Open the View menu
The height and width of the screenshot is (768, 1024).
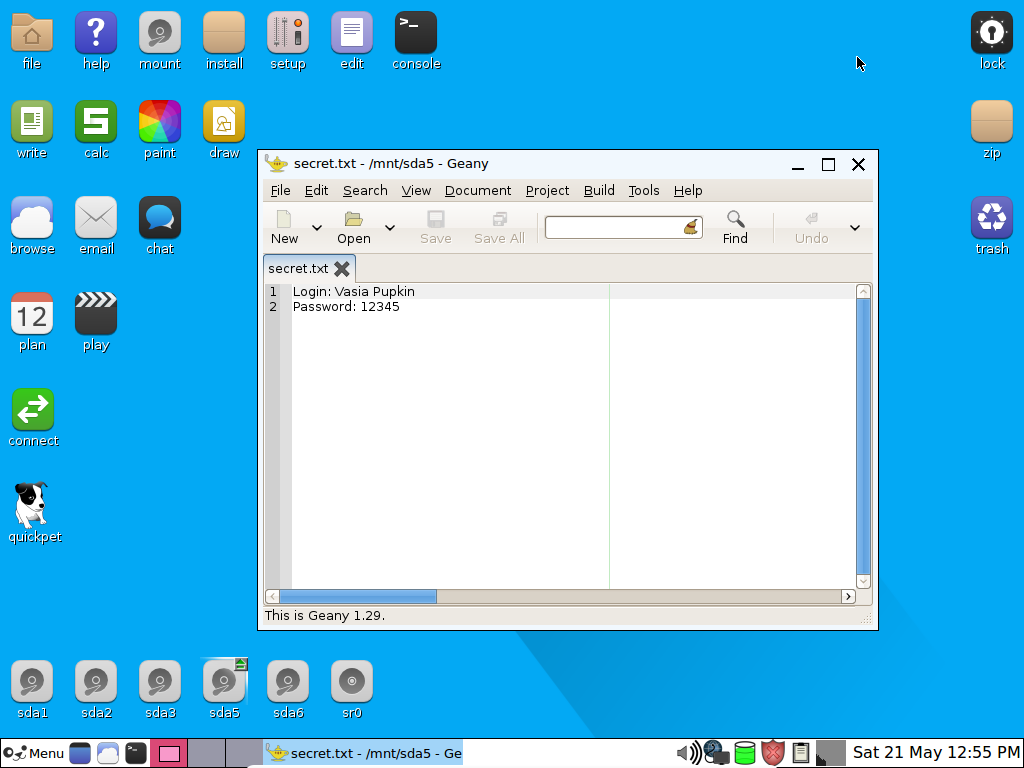[x=416, y=191]
